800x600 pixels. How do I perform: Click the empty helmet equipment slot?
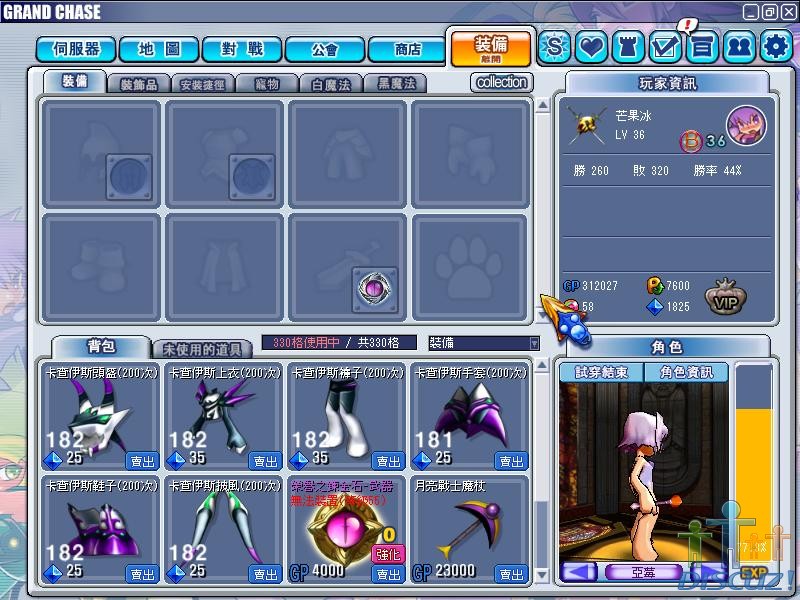click(x=101, y=154)
